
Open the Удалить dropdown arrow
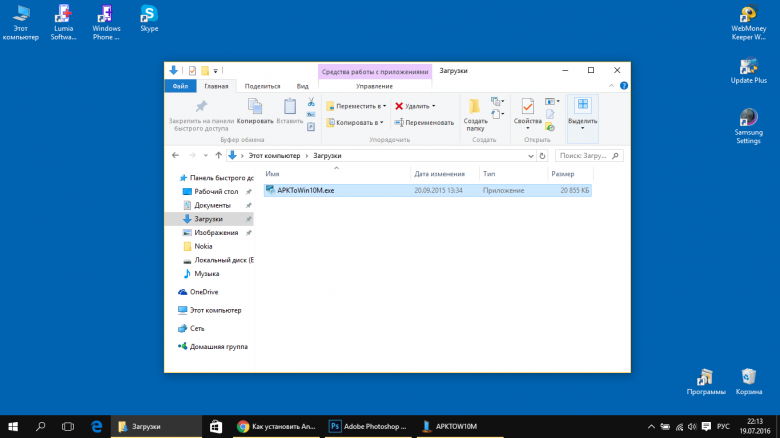(433, 106)
